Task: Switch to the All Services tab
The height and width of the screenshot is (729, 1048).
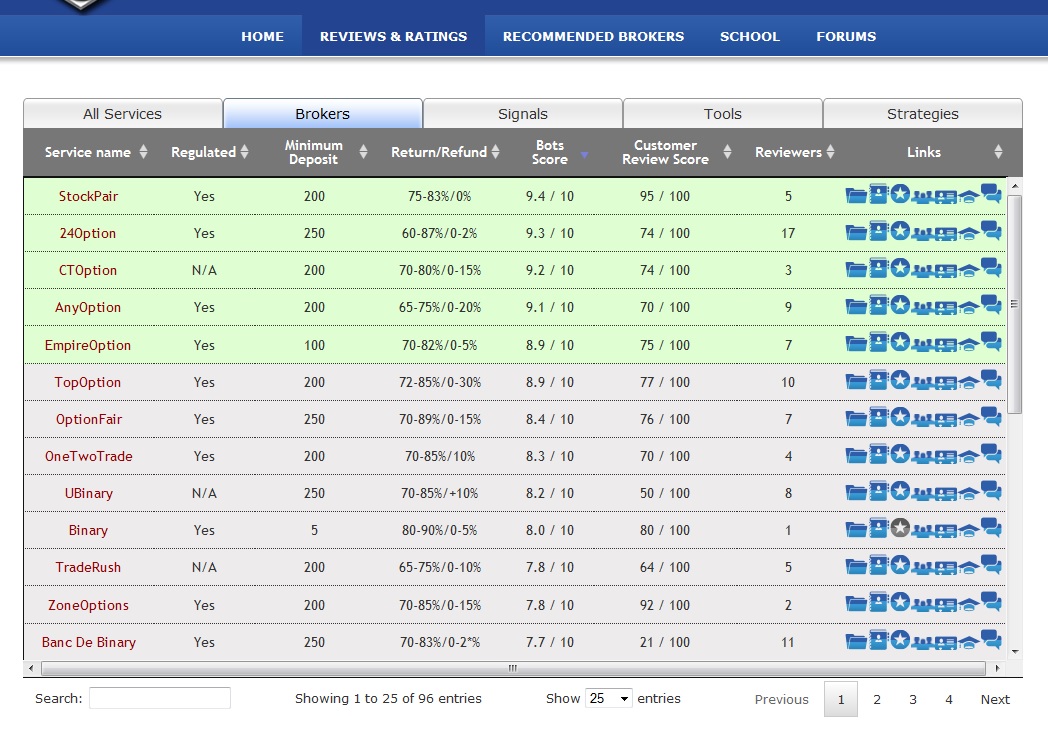Action: [x=123, y=114]
